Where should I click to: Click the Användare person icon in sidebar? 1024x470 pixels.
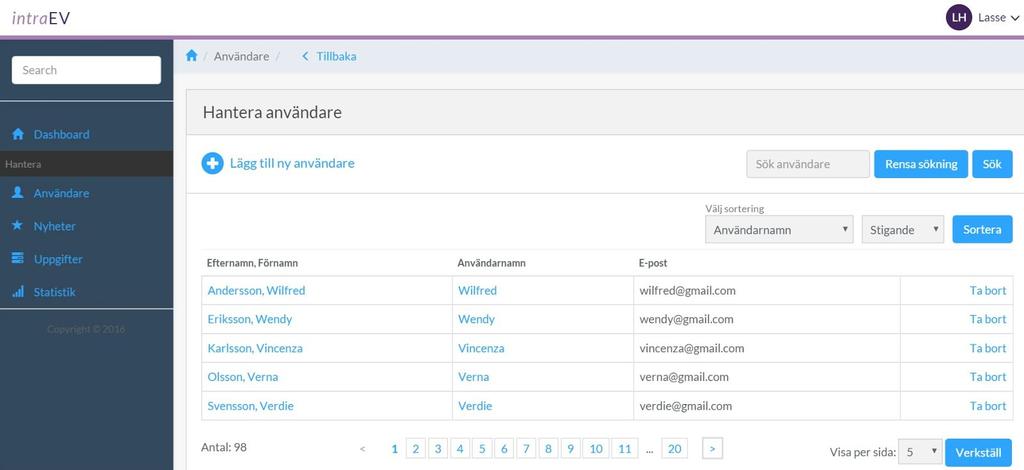[18, 193]
